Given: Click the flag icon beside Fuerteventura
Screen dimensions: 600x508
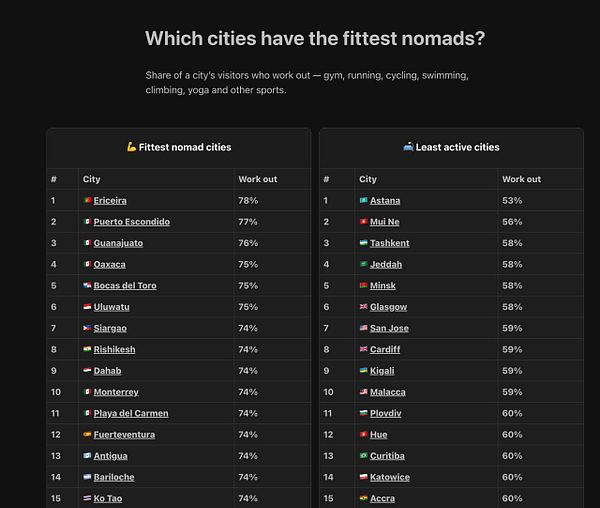Looking at the screenshot, I should point(87,434).
